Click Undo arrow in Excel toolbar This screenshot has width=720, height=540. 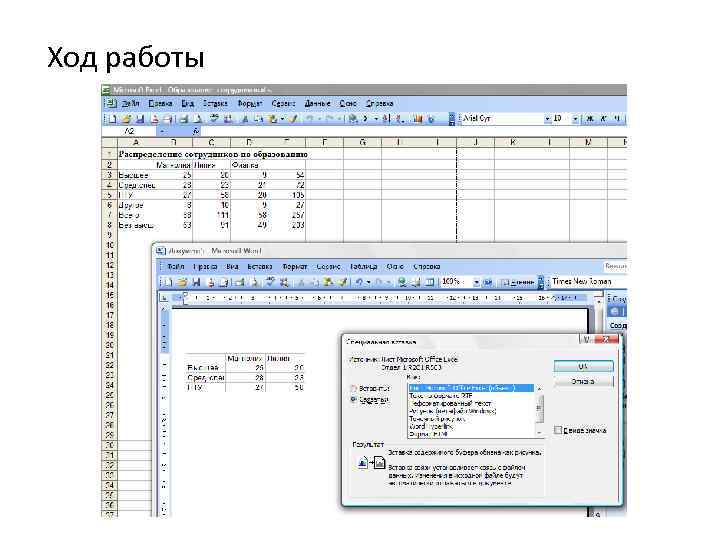click(310, 119)
